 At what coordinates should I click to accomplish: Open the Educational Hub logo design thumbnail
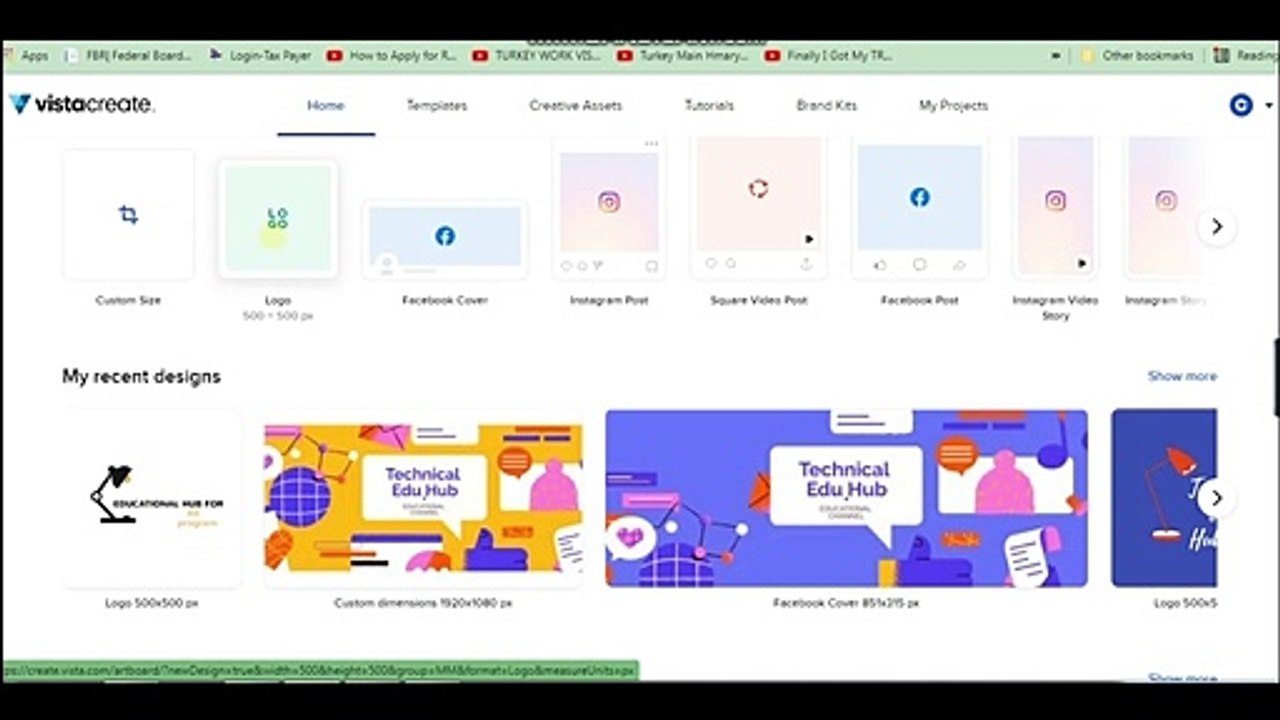[x=152, y=498]
